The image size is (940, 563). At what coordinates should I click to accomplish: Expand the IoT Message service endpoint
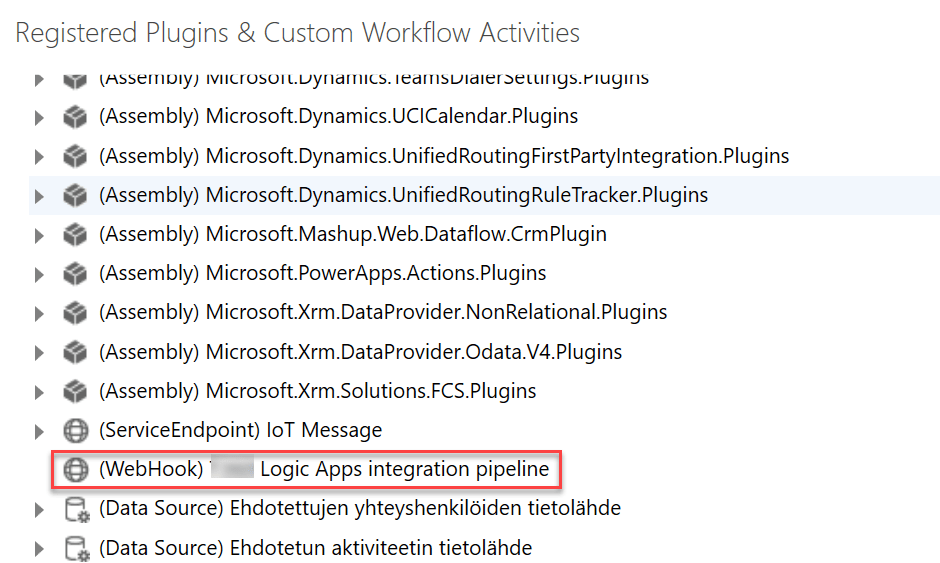pyautogui.click(x=39, y=431)
